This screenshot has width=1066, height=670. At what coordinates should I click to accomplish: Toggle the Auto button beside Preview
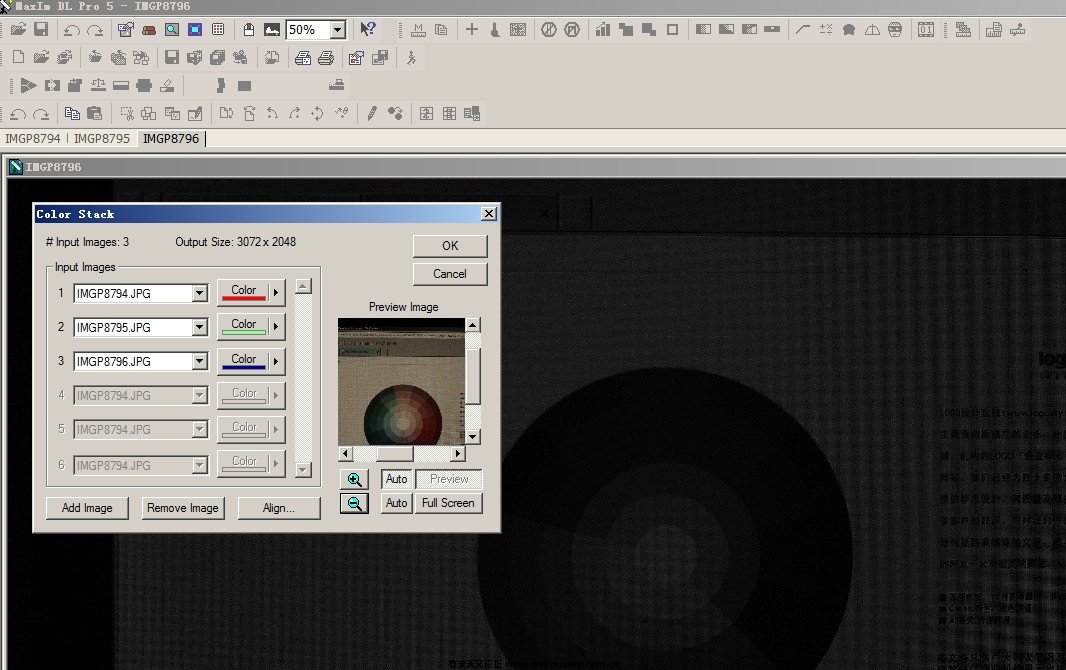tap(396, 479)
